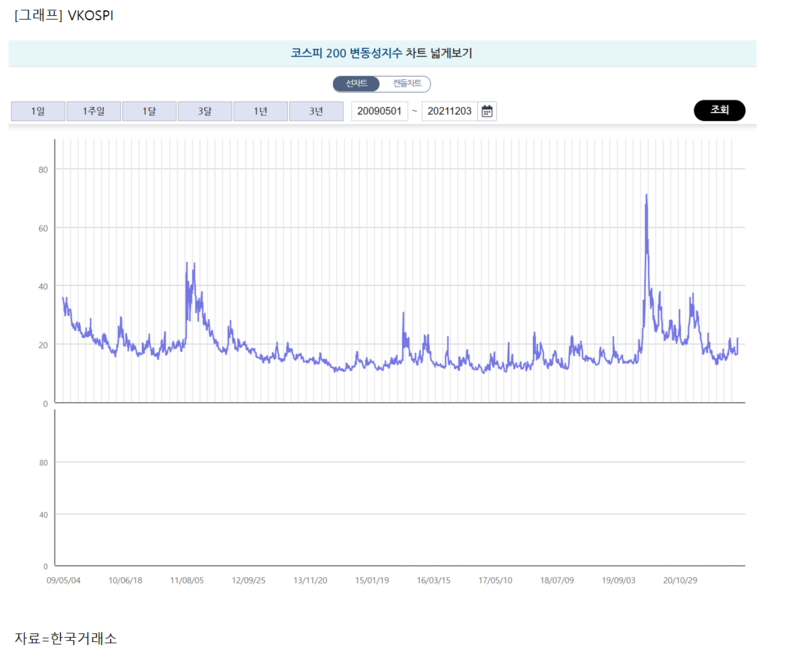Choose the 1달 range button

(x=149, y=111)
